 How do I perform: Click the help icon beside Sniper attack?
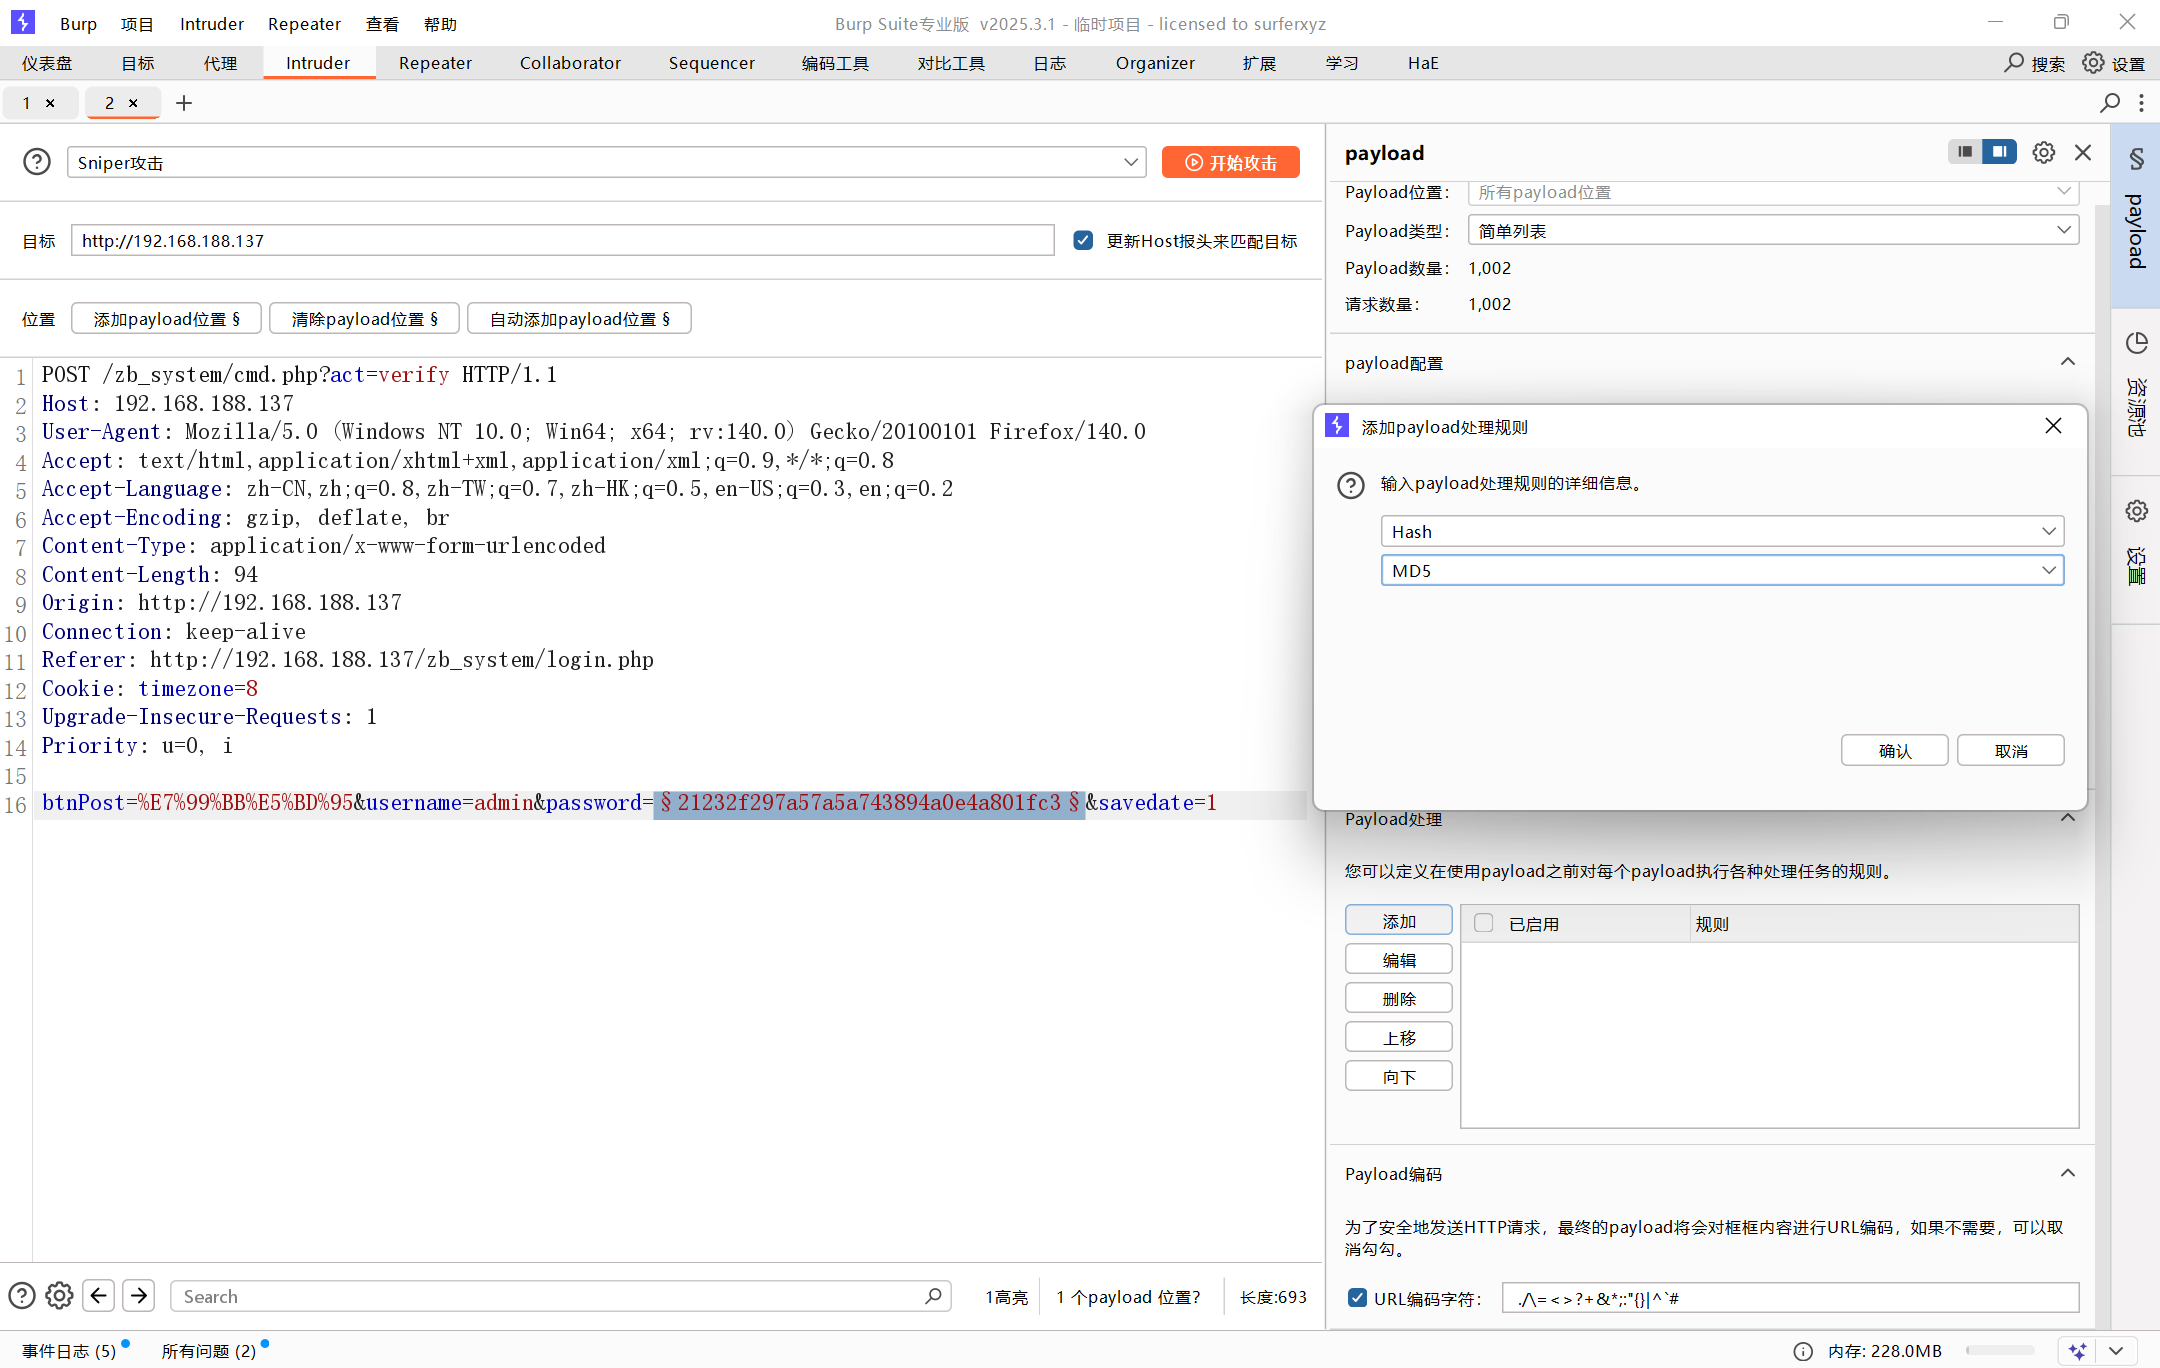pos(37,162)
